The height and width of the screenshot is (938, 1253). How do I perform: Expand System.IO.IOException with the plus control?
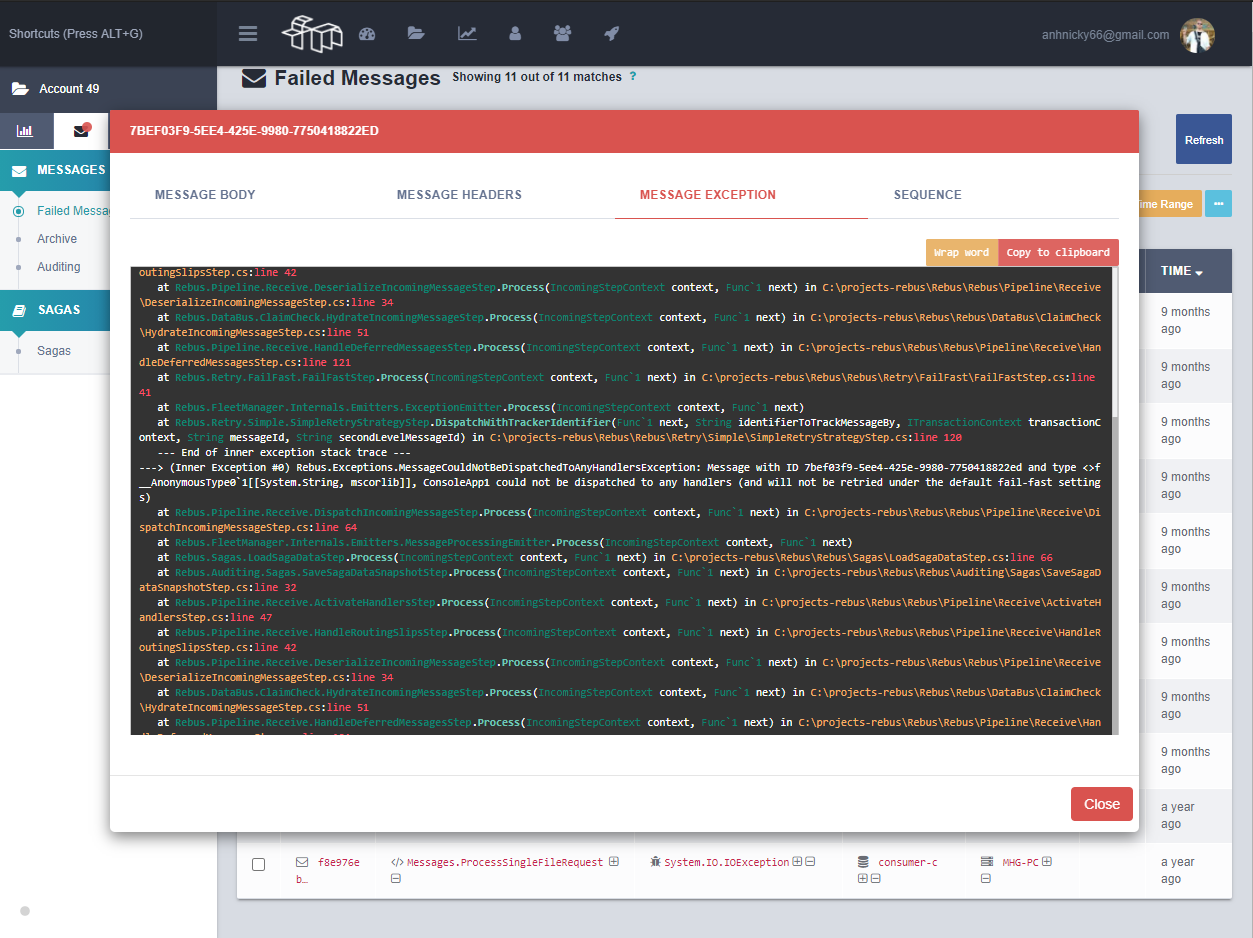point(795,861)
